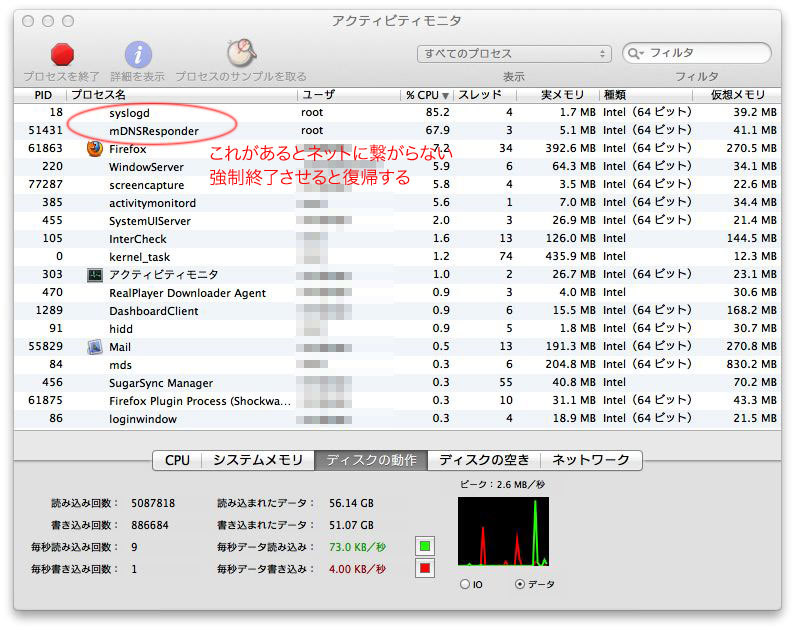Select the hidd process row
Image resolution: width=795 pixels, height=630 pixels.
point(398,328)
